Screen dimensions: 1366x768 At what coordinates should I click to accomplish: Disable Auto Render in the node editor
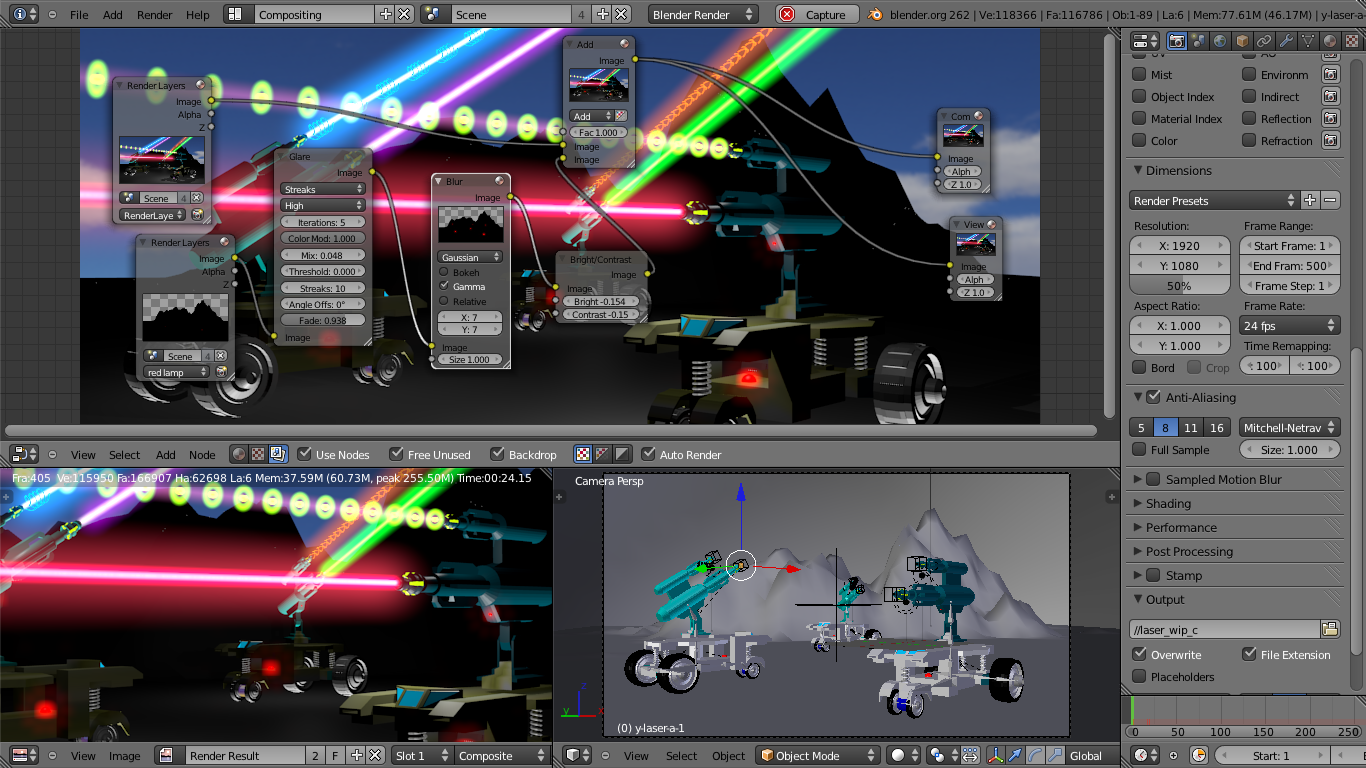[x=649, y=454]
